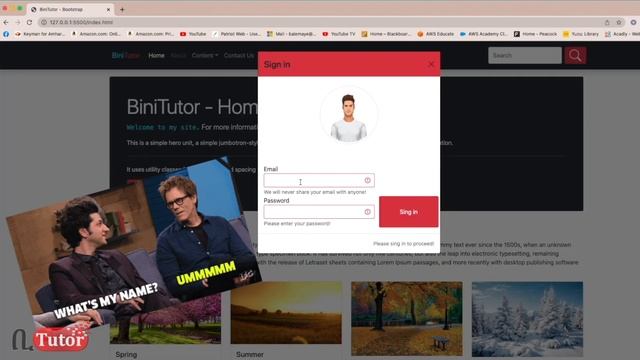
Task: Click the autumn park image thumbnail
Action: [x=407, y=318]
